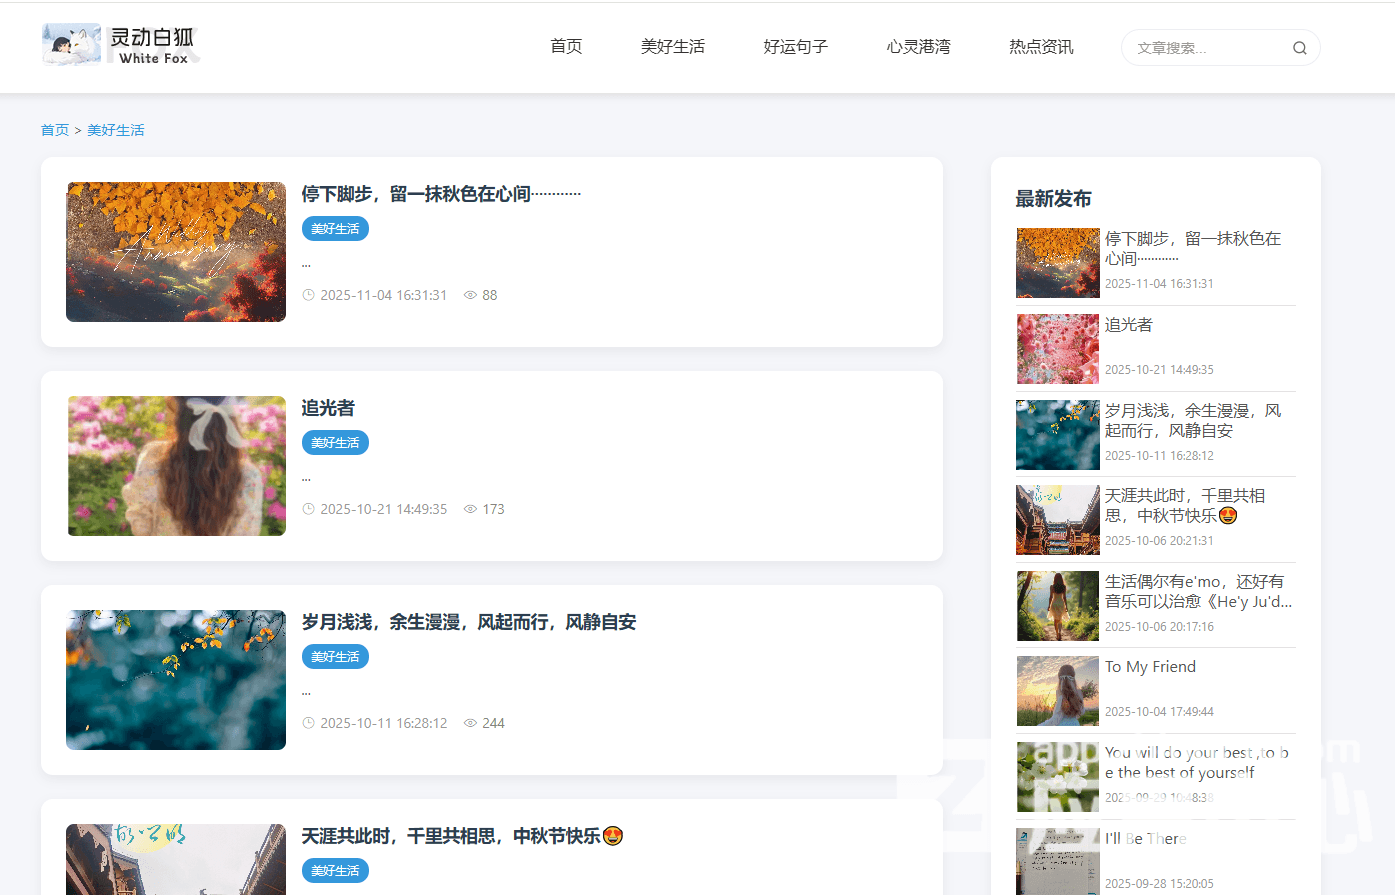Viewport: 1395px width, 895px height.
Task: Open sidebar post To My Friend
Action: (x=1150, y=667)
